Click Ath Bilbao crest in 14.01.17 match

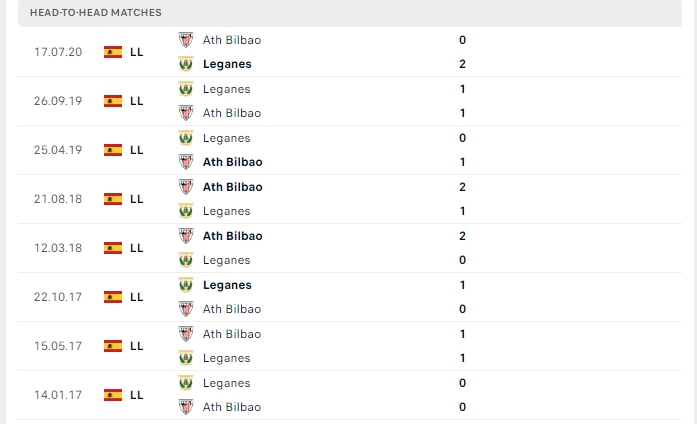(185, 407)
